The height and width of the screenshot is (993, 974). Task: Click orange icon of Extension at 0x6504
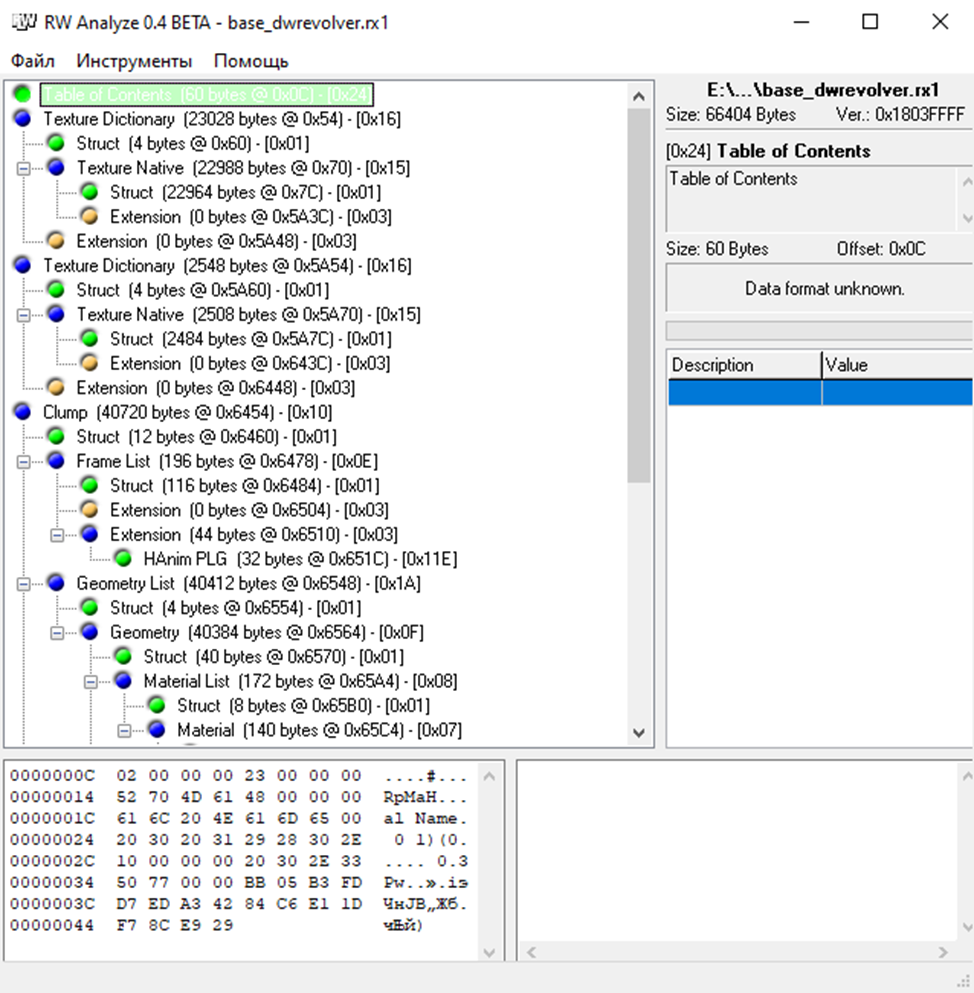(90, 510)
